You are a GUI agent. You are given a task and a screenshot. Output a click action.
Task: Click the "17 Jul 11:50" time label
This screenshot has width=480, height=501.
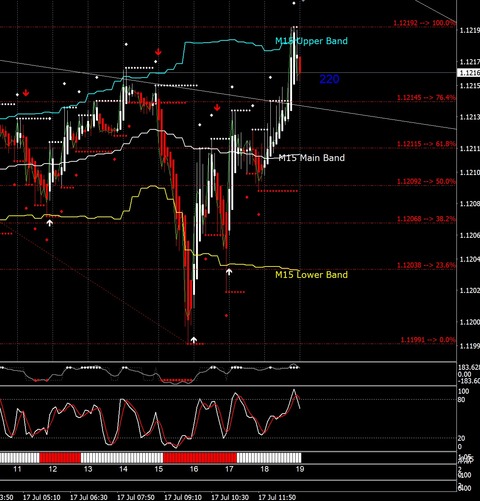[277, 497]
